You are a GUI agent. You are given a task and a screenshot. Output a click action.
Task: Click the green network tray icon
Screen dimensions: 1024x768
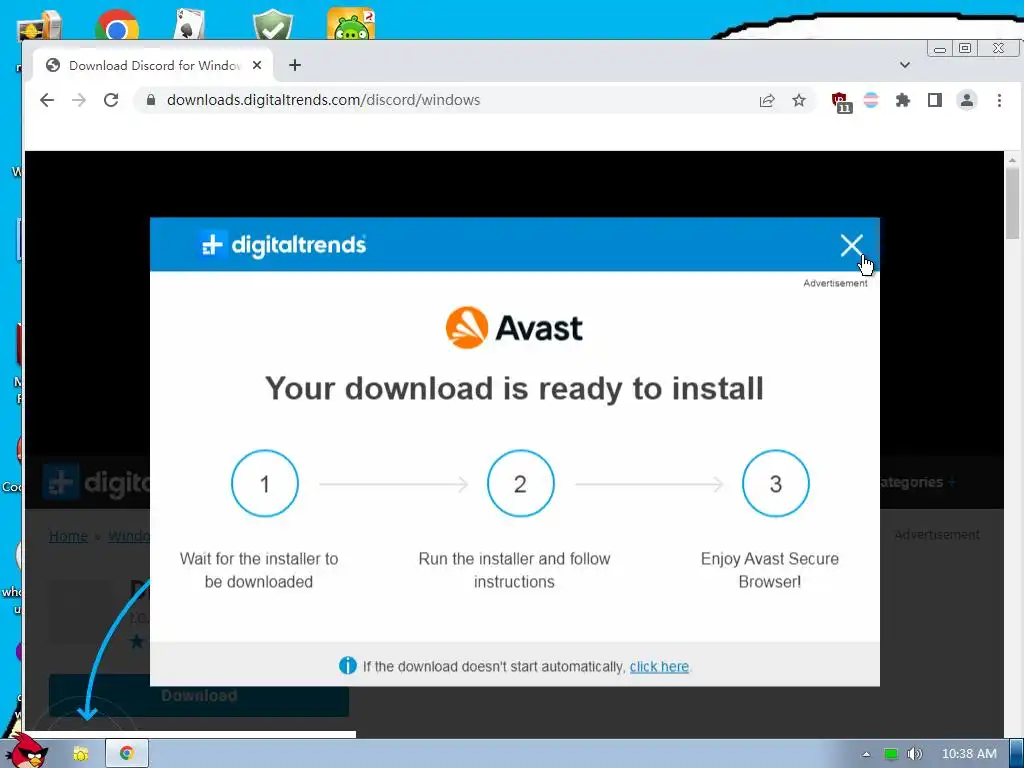890,754
